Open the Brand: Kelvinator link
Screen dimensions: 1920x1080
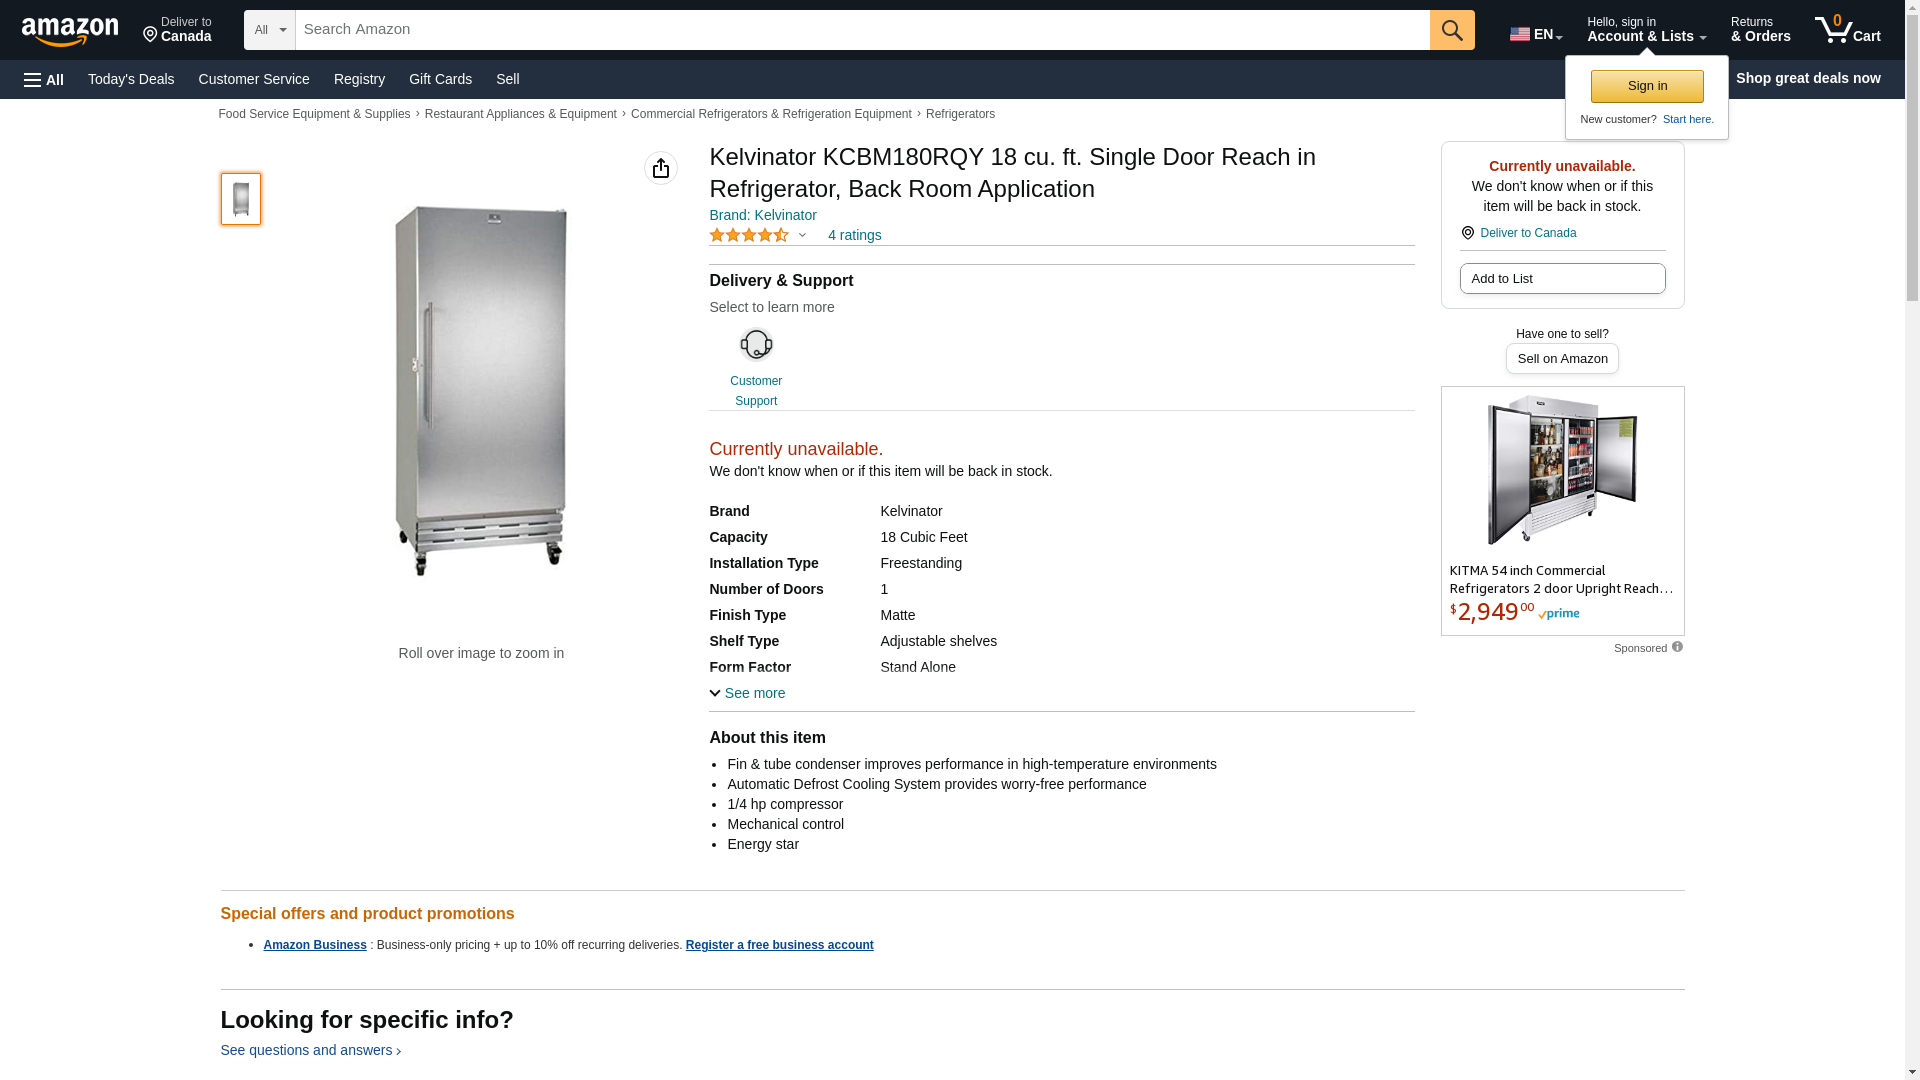click(763, 215)
